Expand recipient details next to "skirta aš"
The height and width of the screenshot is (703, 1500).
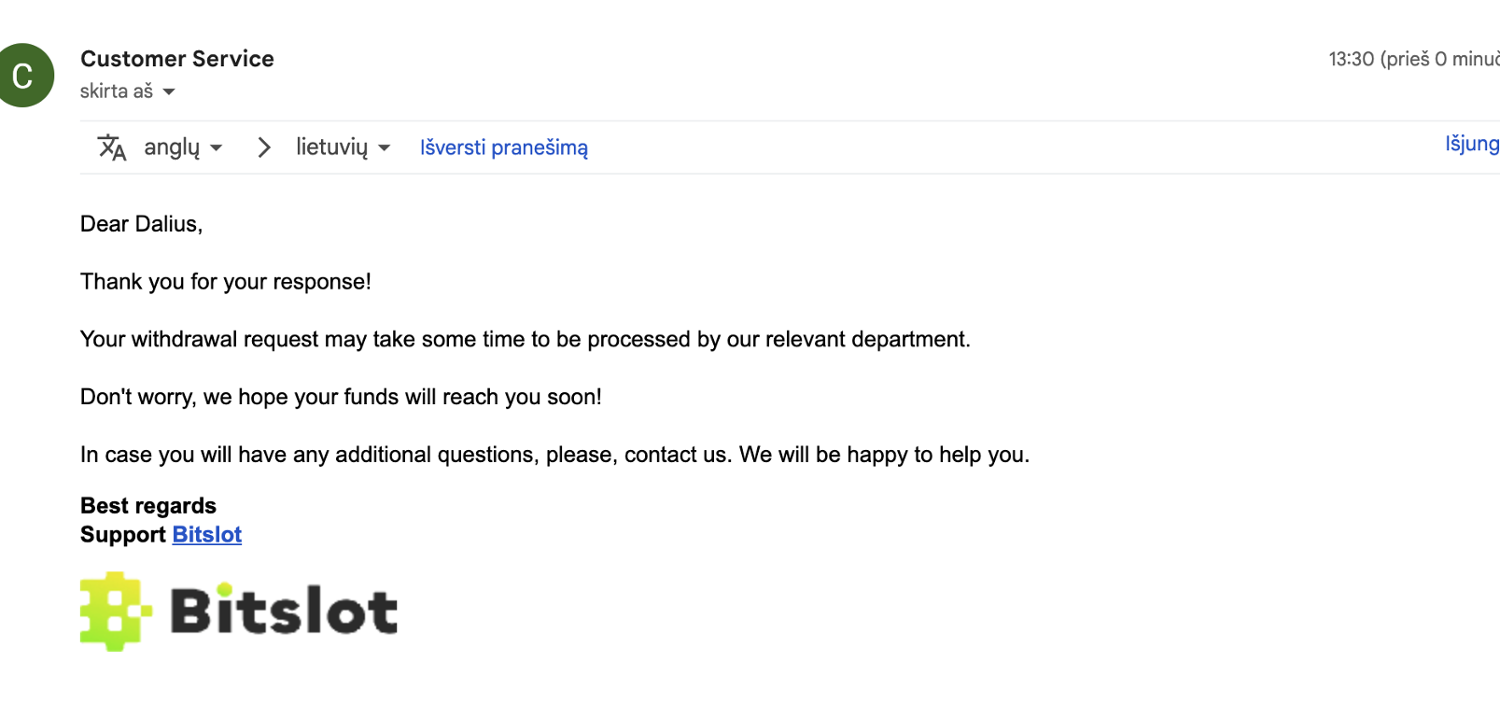(169, 92)
